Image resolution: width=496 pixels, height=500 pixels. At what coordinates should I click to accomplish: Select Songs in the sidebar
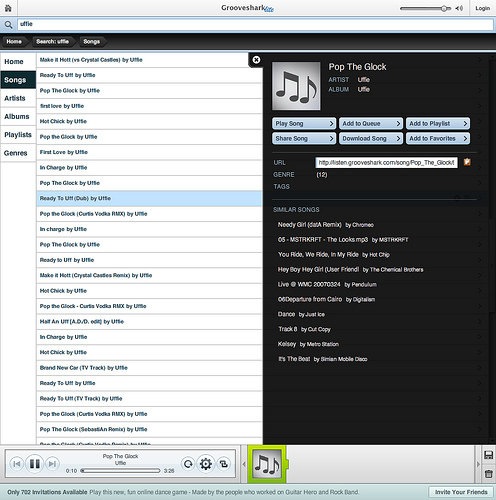click(x=18, y=80)
